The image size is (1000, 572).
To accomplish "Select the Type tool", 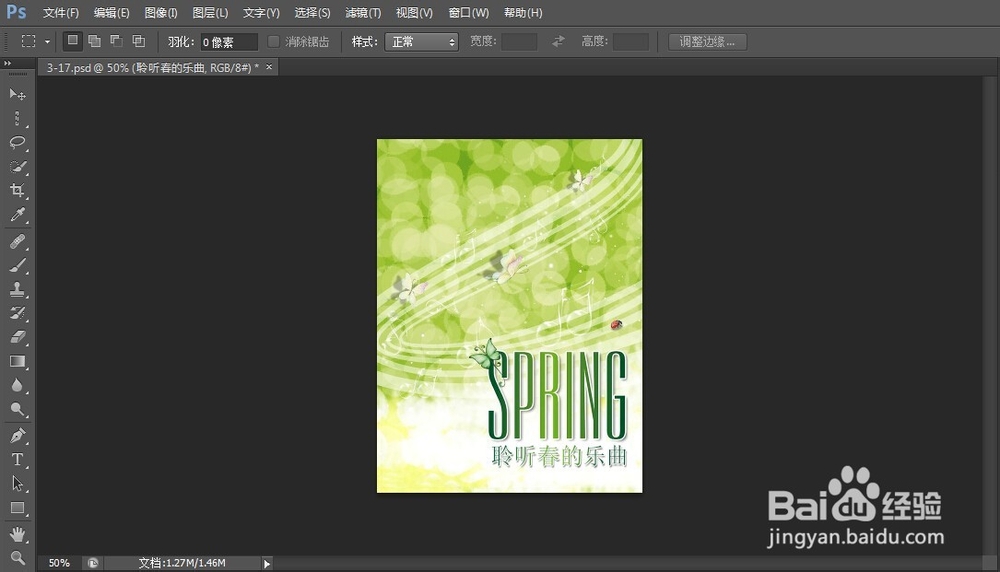I will point(17,460).
